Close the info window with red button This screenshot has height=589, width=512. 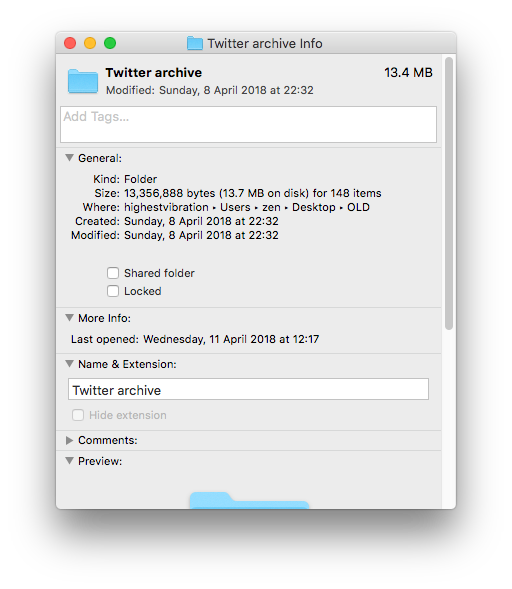(70, 43)
